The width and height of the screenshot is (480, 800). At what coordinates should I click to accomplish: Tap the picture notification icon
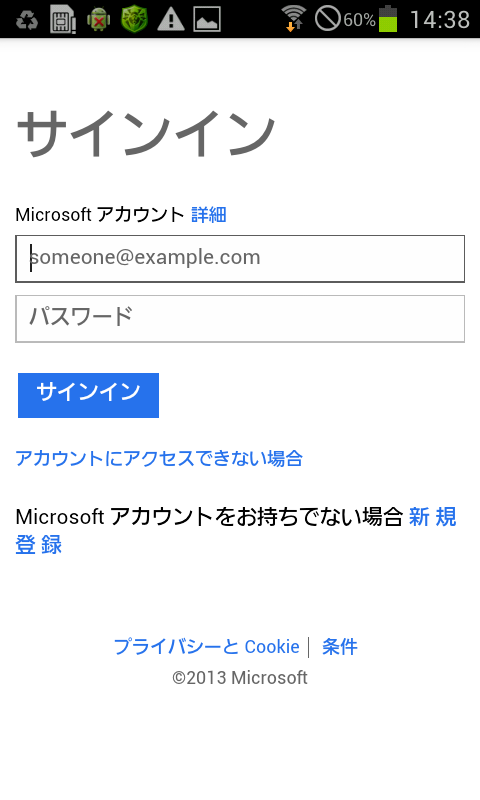(207, 19)
